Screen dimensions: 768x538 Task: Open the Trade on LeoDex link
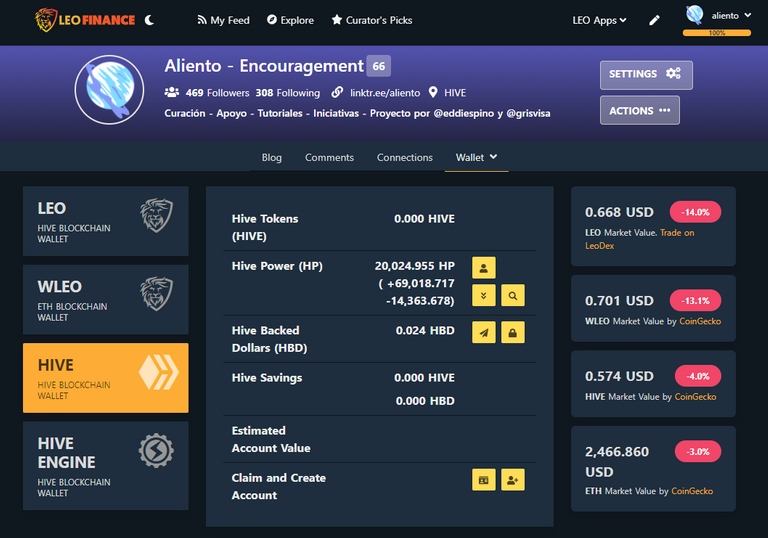(640, 239)
